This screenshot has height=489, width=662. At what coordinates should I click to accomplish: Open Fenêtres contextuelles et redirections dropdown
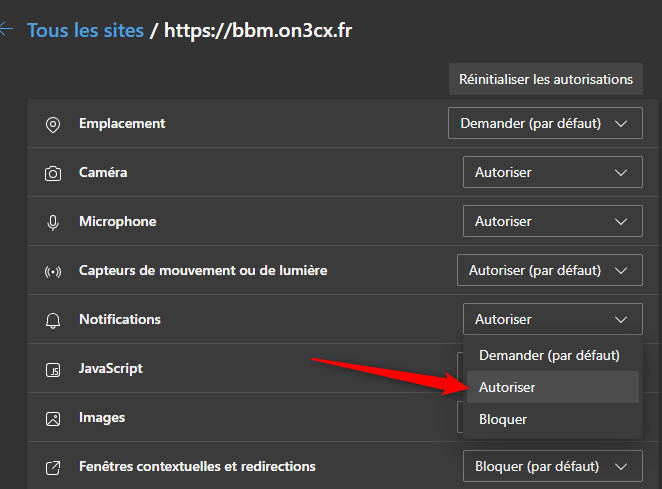pos(552,466)
